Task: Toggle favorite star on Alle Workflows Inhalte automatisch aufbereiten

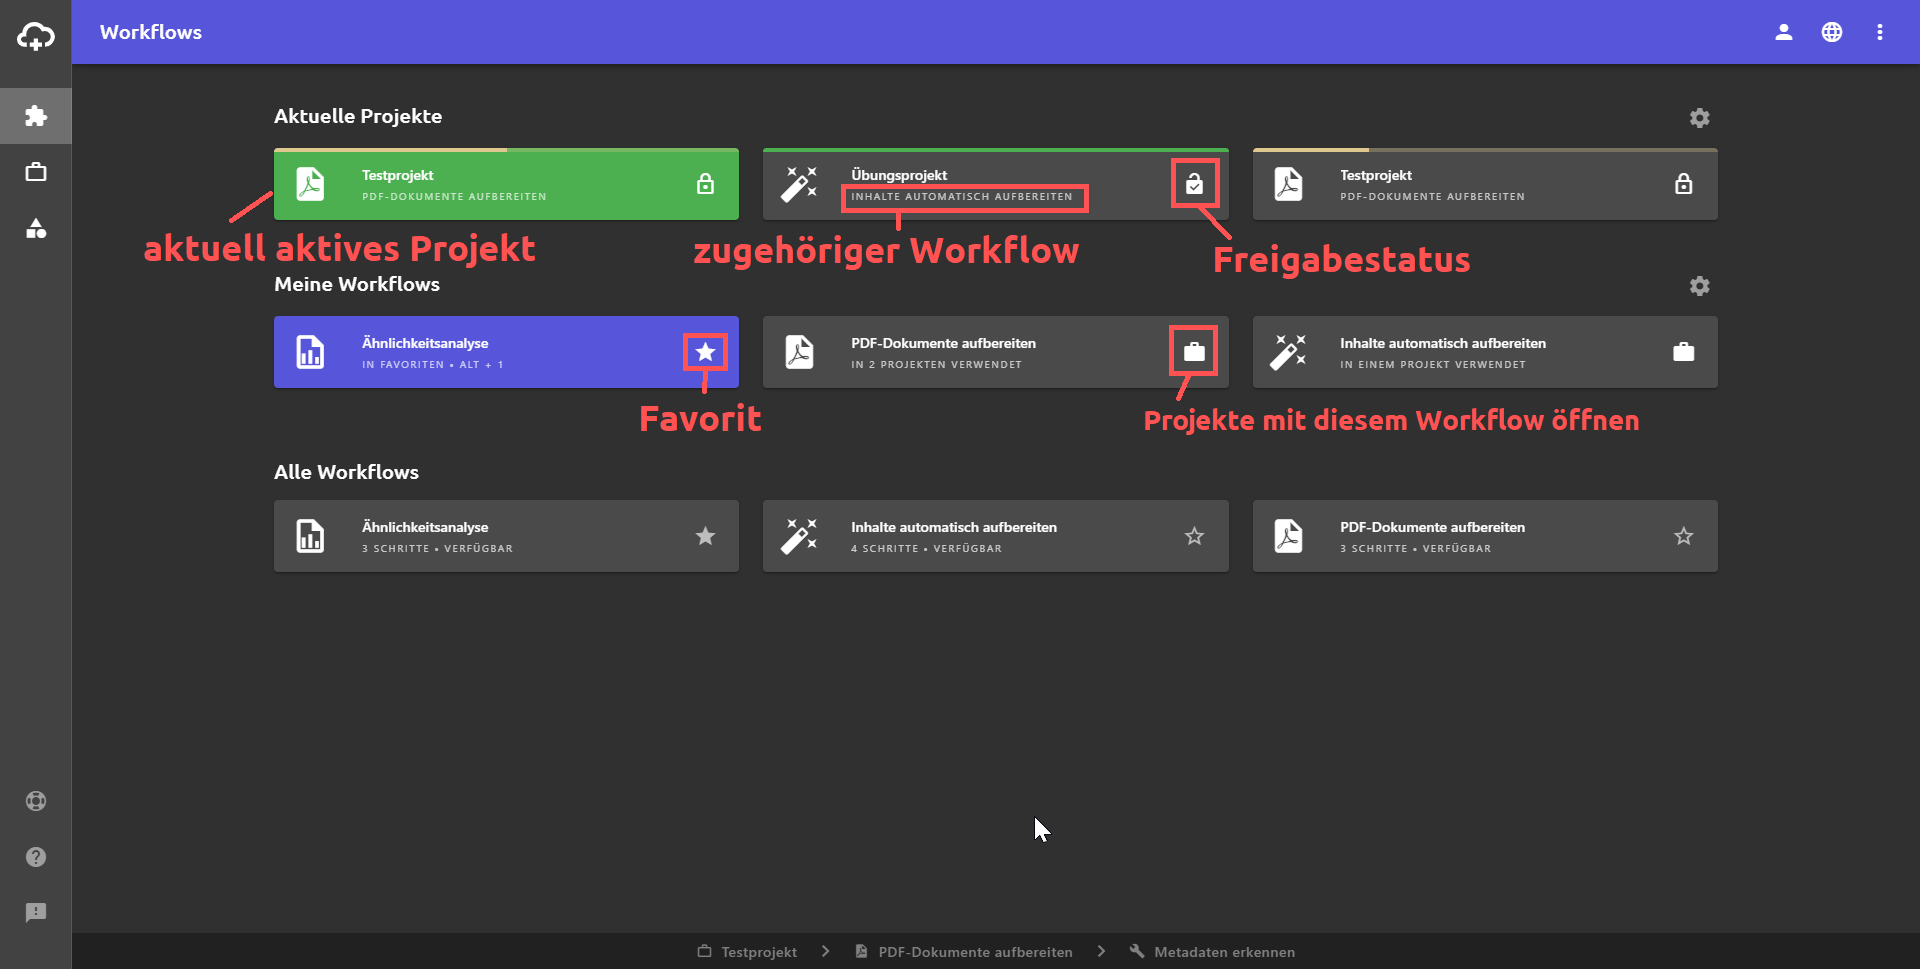Action: (1195, 536)
